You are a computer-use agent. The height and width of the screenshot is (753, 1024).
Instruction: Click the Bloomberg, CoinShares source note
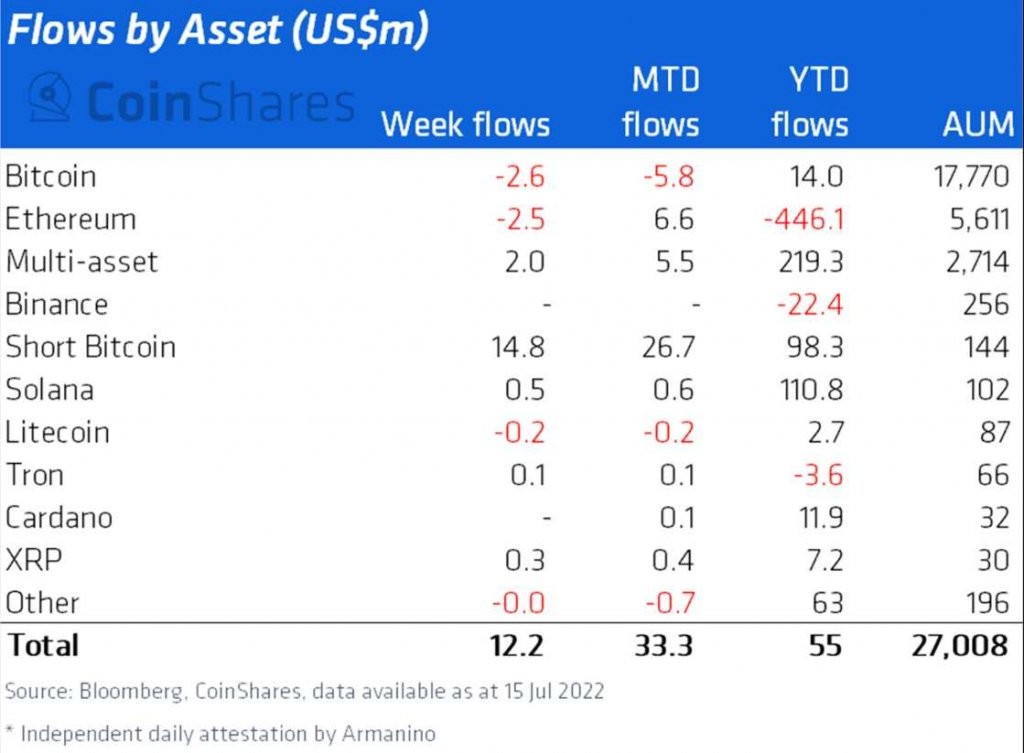(x=304, y=691)
